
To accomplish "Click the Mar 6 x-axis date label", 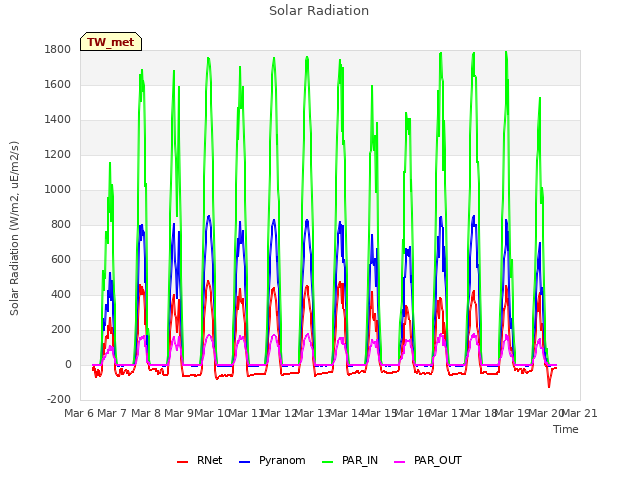I will 79,413.
